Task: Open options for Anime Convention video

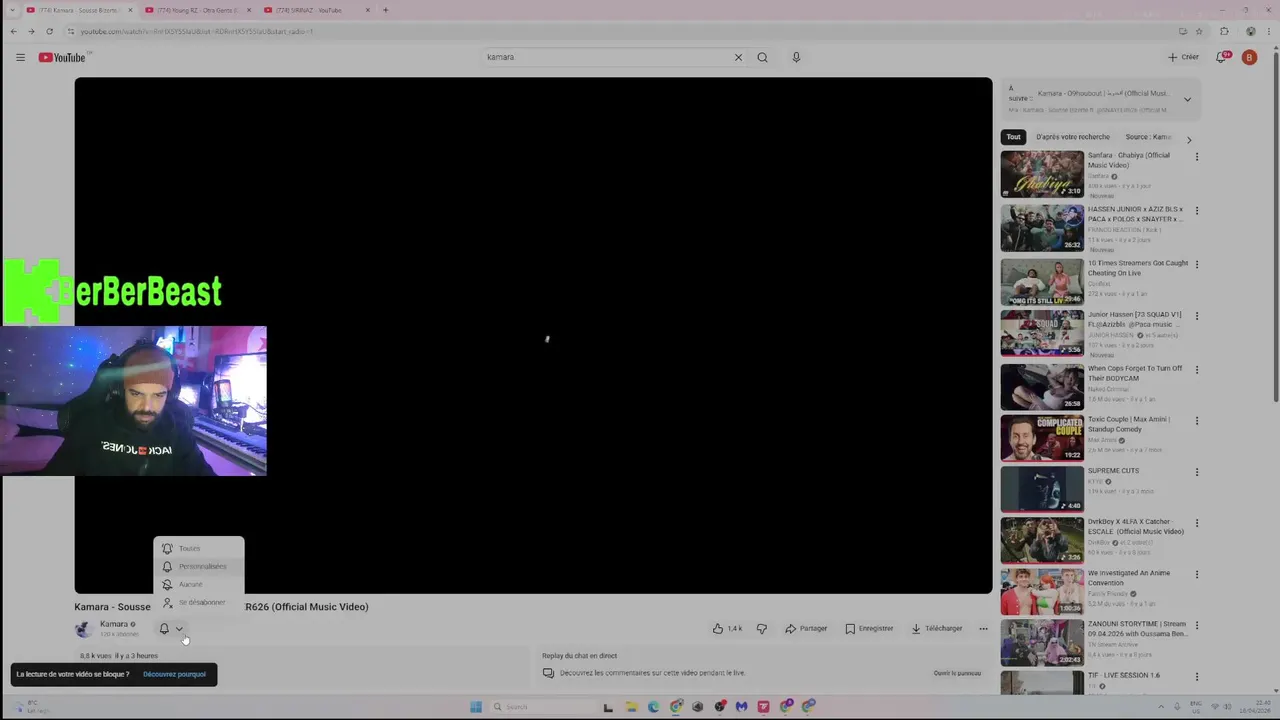Action: pos(1196,575)
